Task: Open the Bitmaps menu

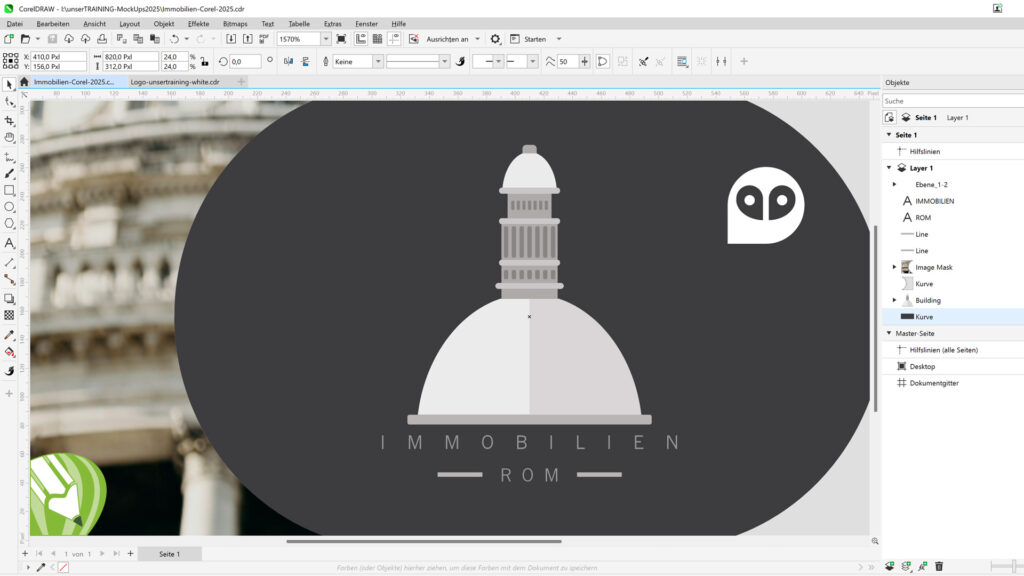Action: pos(235,24)
